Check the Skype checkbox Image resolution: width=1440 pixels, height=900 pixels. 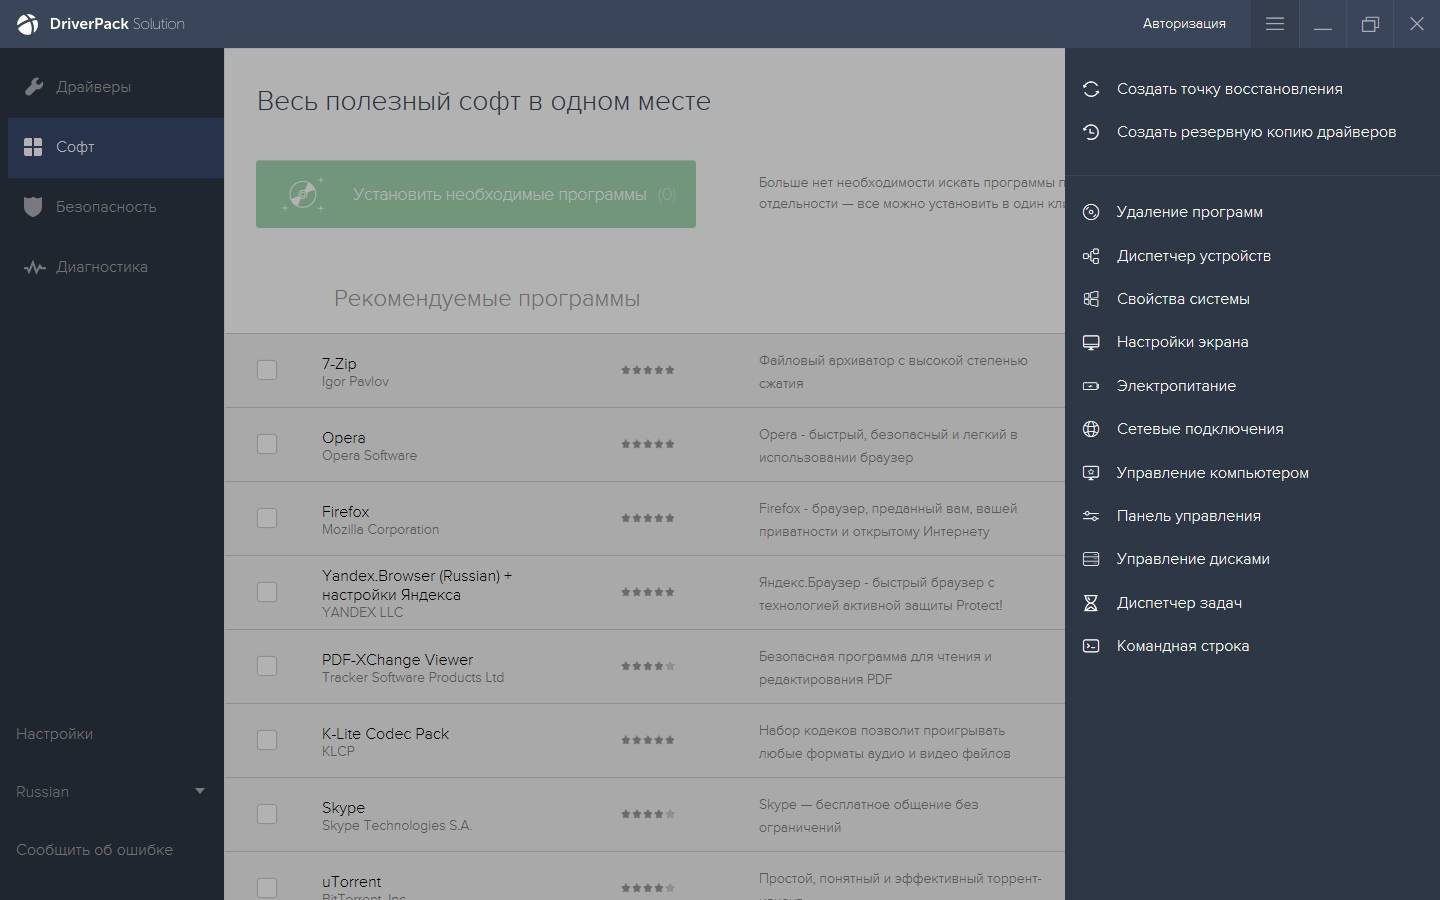coord(267,814)
